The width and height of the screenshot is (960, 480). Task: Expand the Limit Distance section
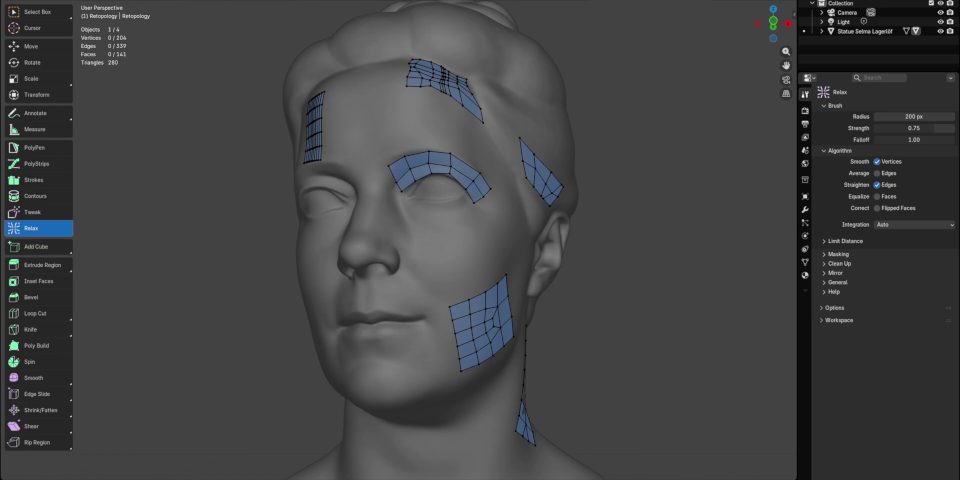[x=845, y=241]
